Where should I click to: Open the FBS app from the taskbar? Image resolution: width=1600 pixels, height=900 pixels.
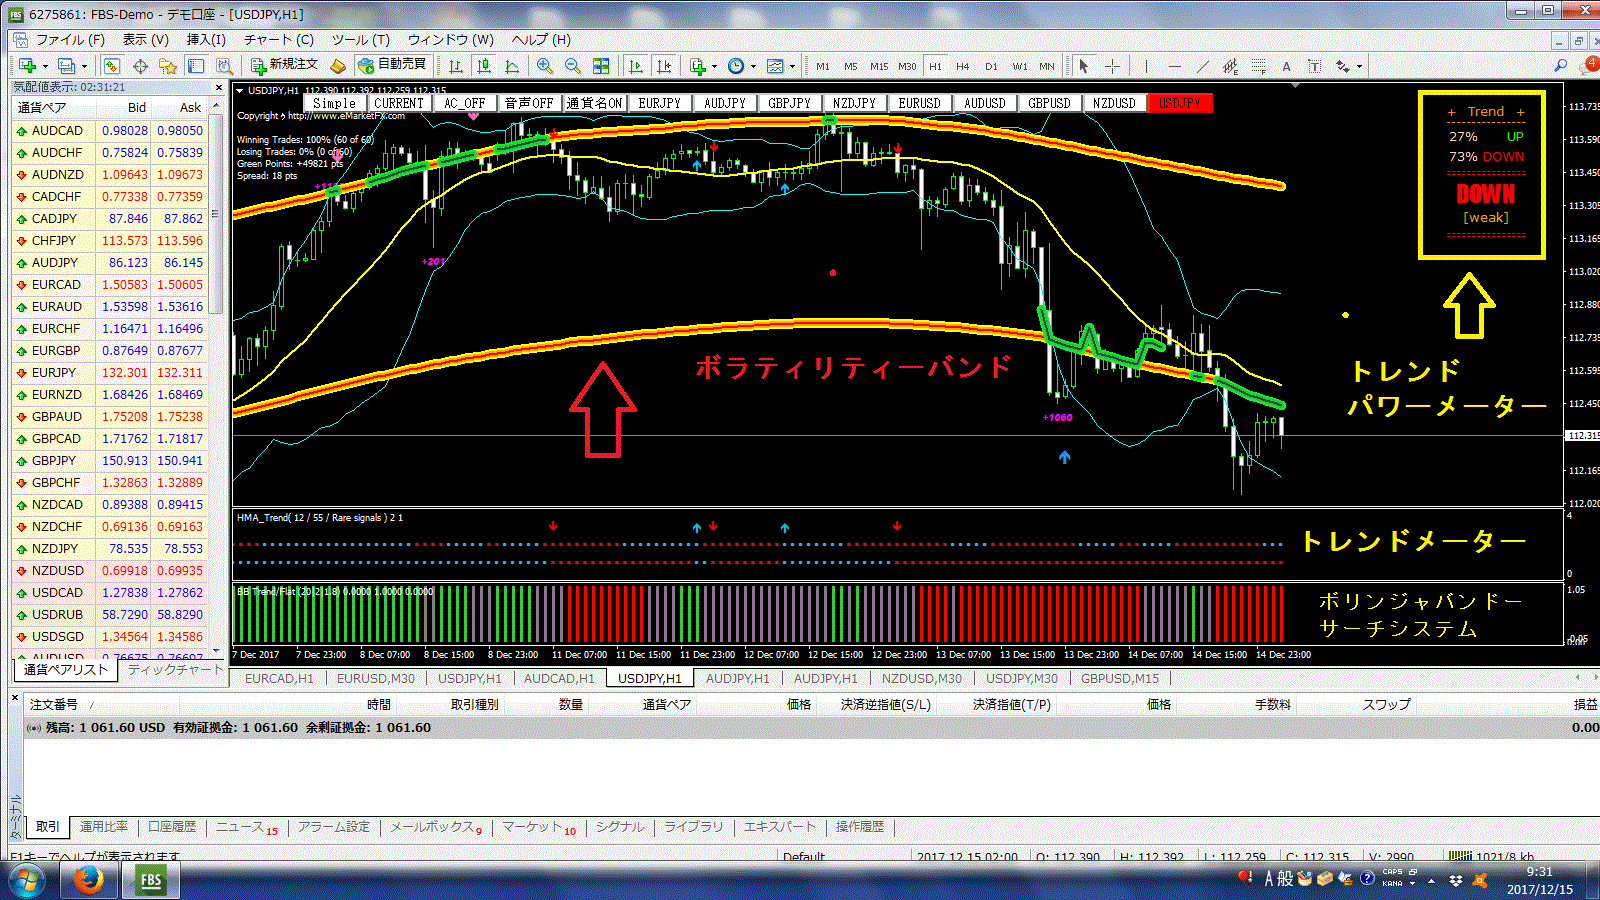click(x=151, y=881)
